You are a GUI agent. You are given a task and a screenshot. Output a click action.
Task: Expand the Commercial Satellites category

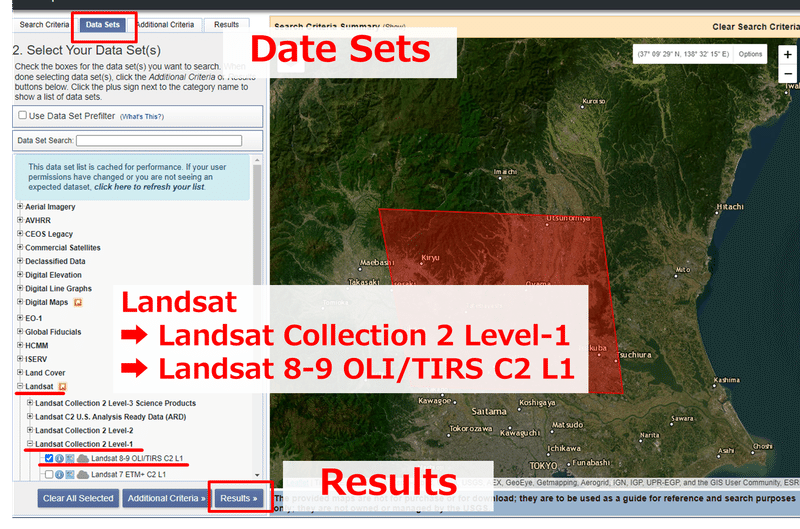pyautogui.click(x=20, y=247)
